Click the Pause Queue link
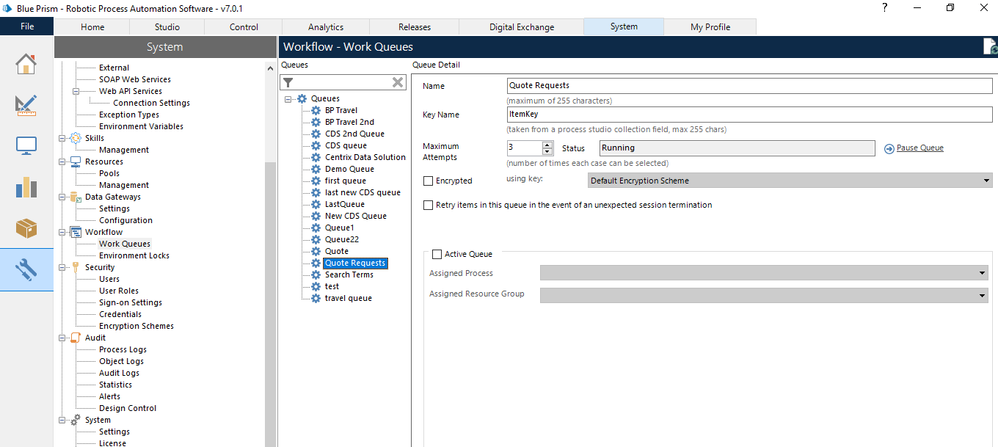Image resolution: width=998 pixels, height=447 pixels. click(x=920, y=148)
